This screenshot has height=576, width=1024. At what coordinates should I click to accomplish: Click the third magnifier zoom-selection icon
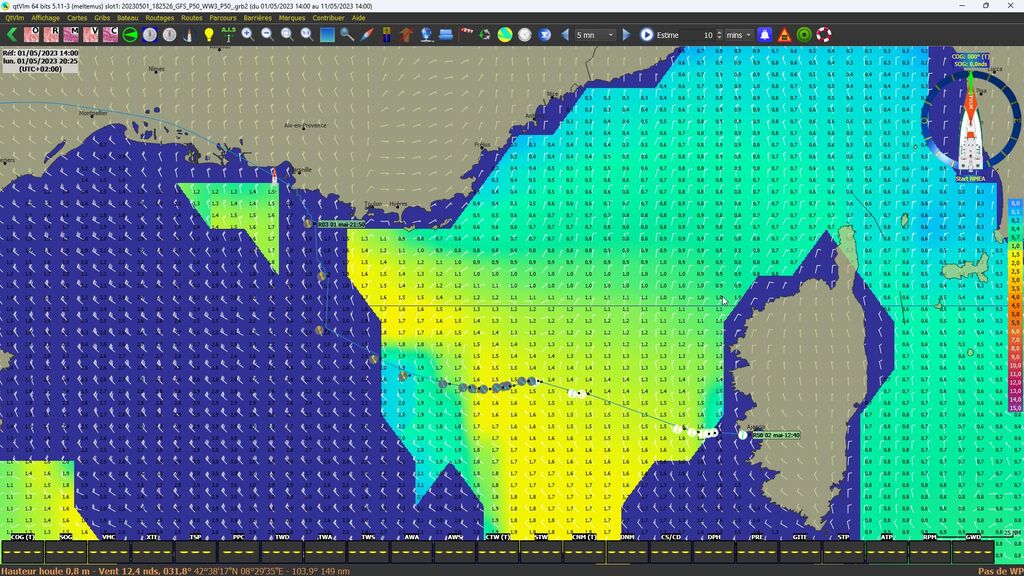(x=287, y=35)
